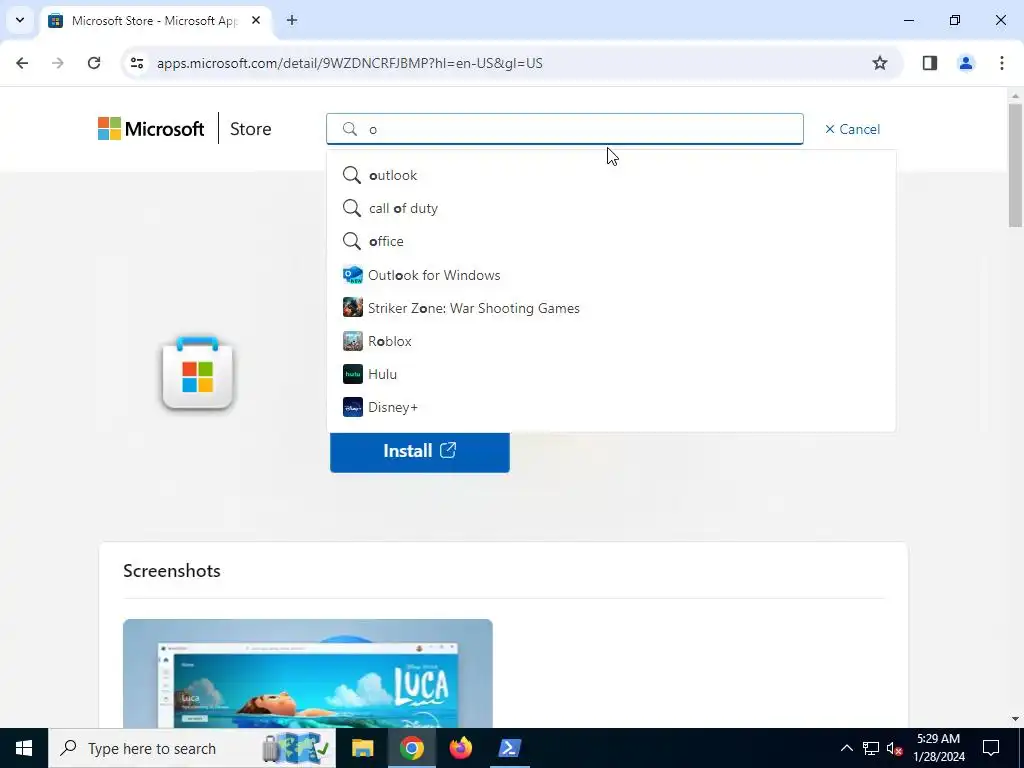The image size is (1024, 768).
Task: Open the Chrome profile menu
Action: [966, 63]
